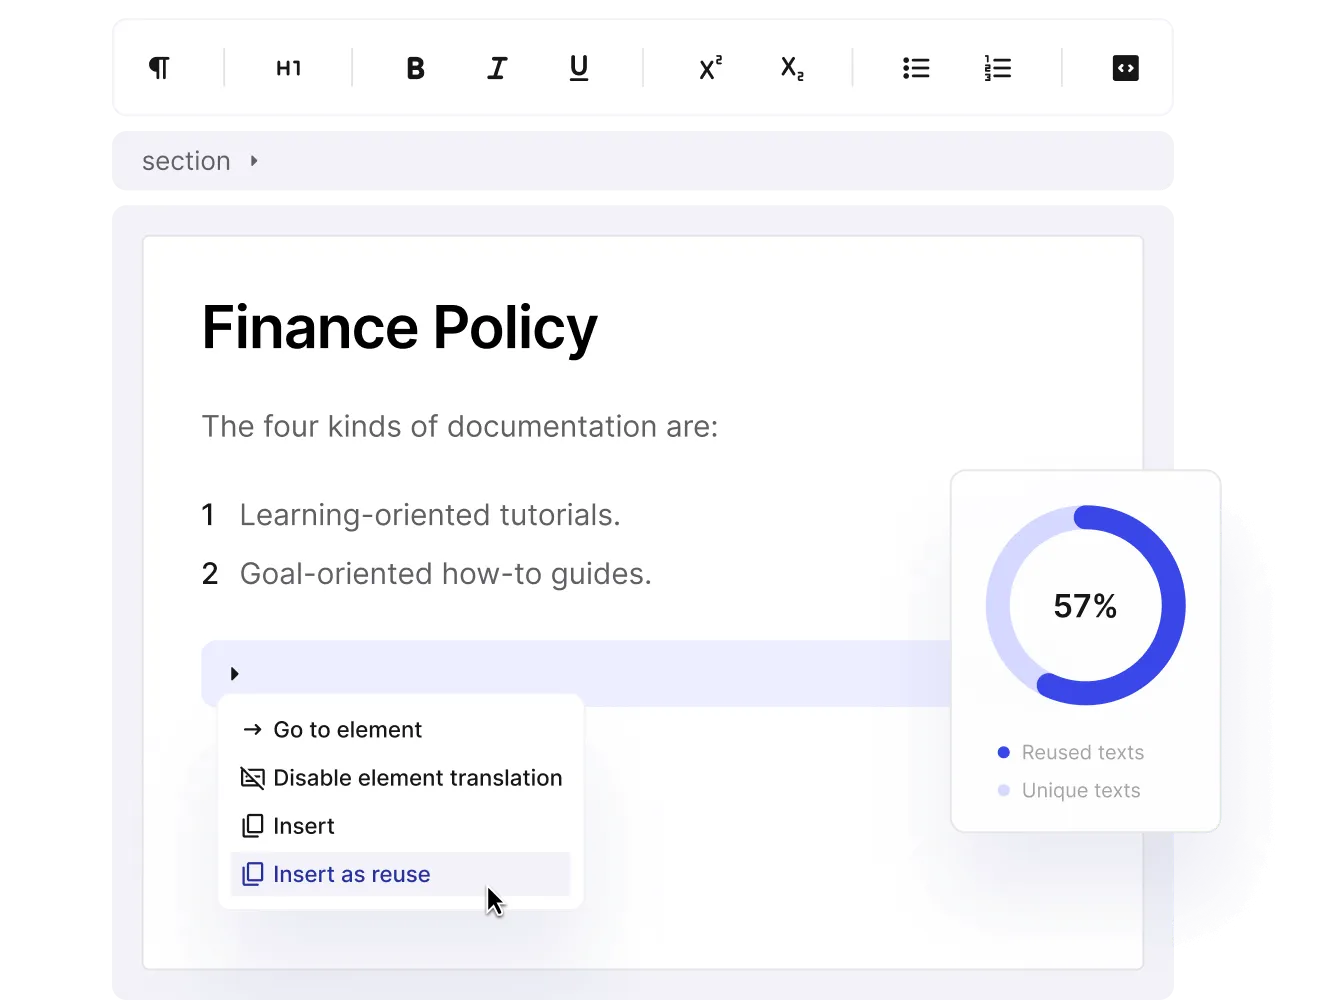Image resolution: width=1332 pixels, height=1000 pixels.
Task: Apply the H1 heading style
Action: (x=288, y=68)
